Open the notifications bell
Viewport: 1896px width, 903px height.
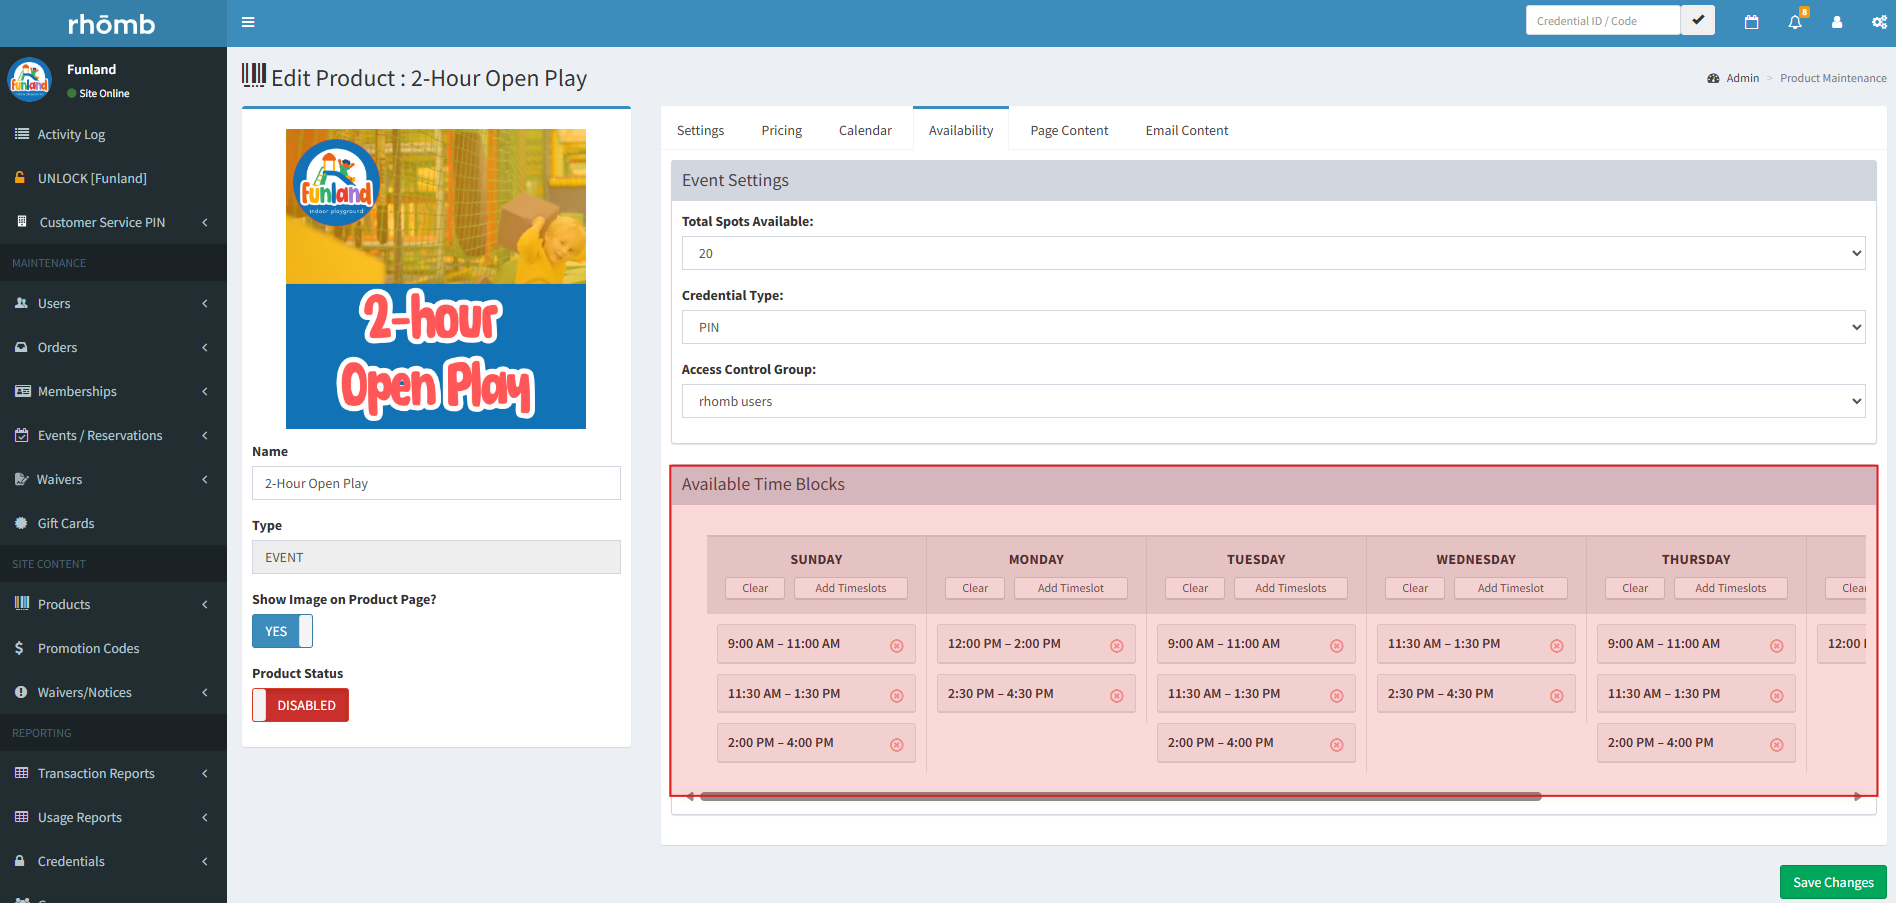point(1795,22)
